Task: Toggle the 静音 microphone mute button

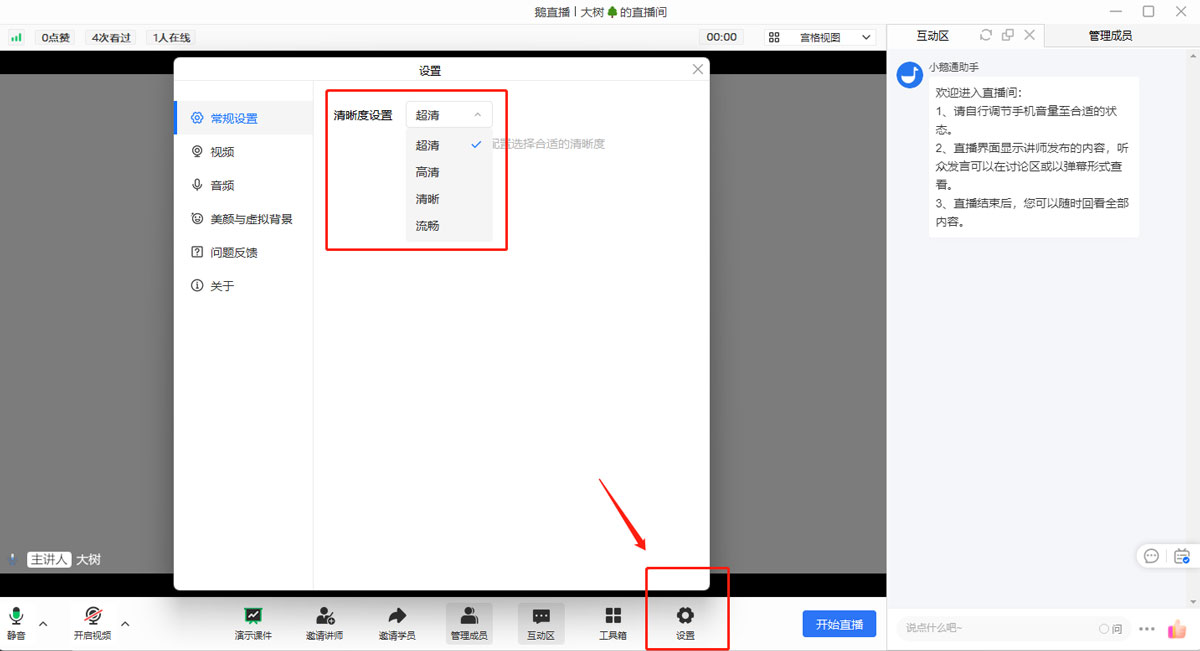Action: 17,616
